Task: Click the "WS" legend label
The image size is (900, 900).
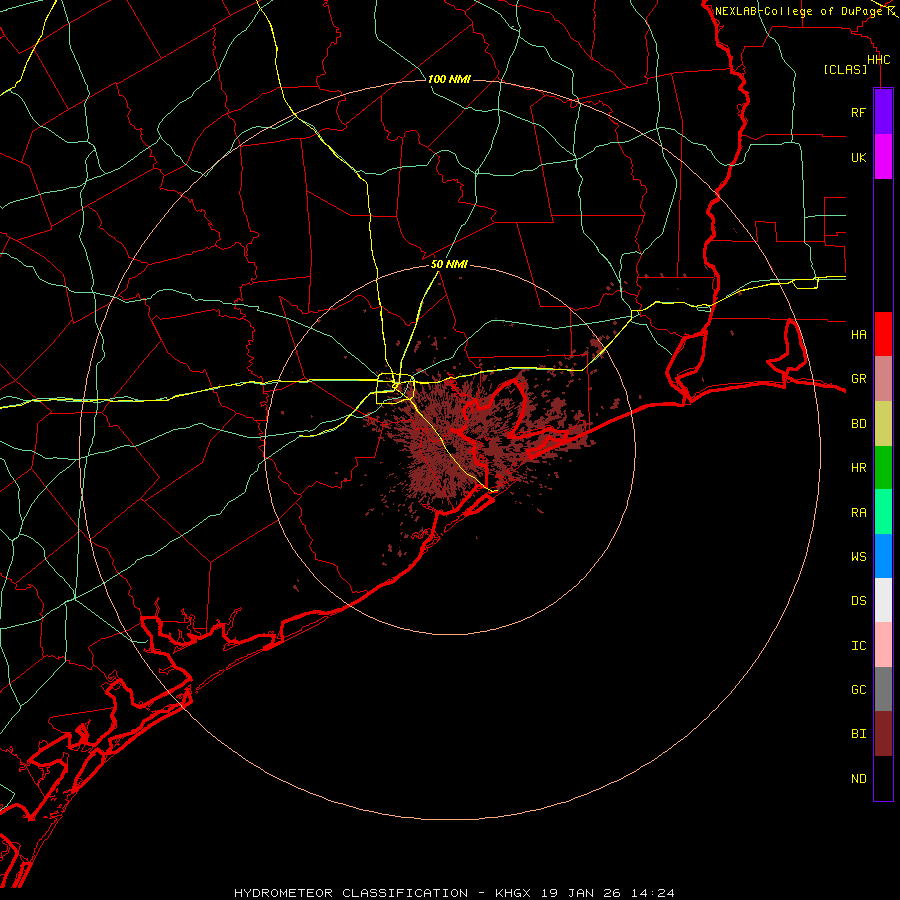Action: click(858, 557)
